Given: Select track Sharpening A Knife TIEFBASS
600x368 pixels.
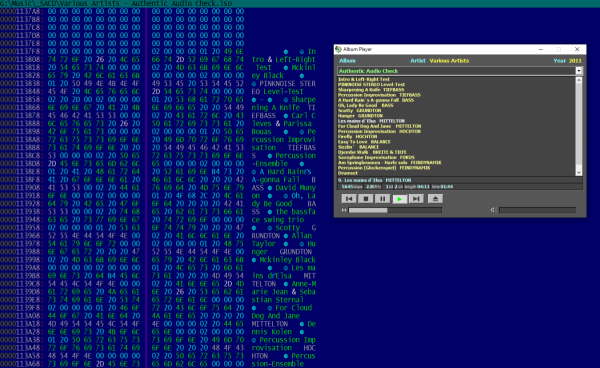Looking at the screenshot, I should 371,90.
